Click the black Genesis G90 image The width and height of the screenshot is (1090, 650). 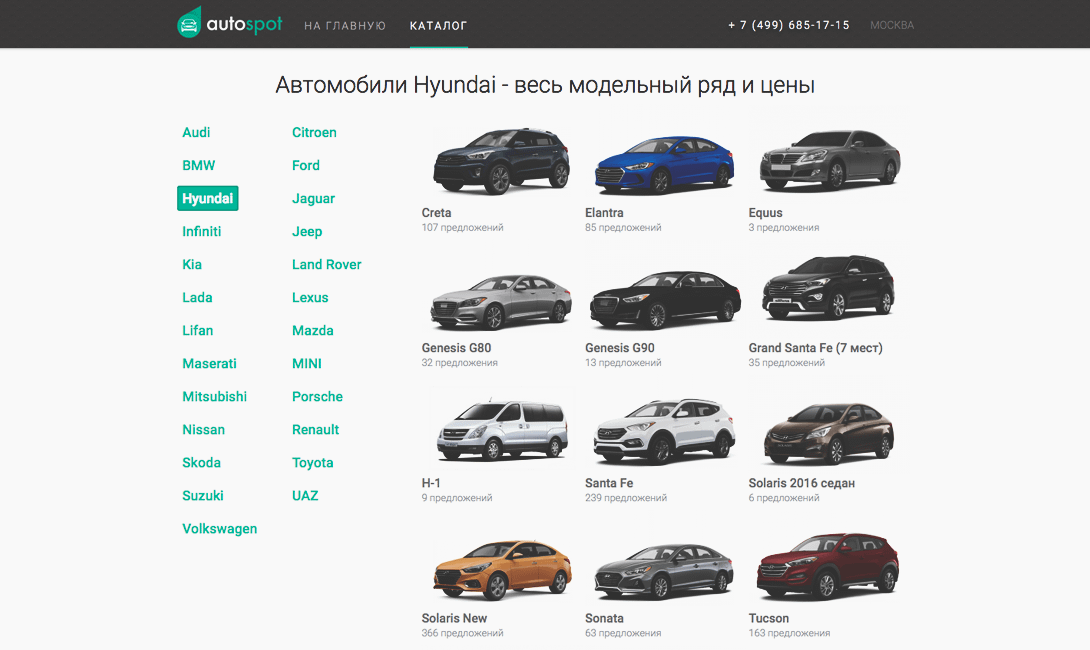pyautogui.click(x=665, y=300)
